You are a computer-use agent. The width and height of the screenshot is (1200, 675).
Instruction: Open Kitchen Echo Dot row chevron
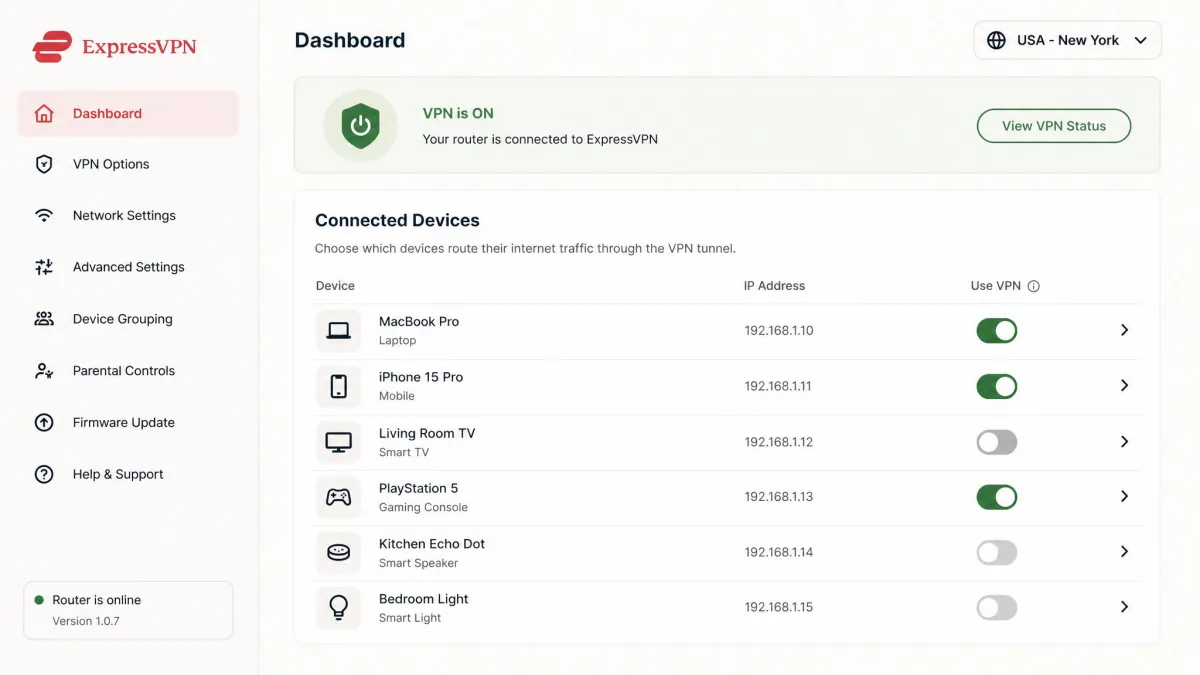(x=1124, y=552)
